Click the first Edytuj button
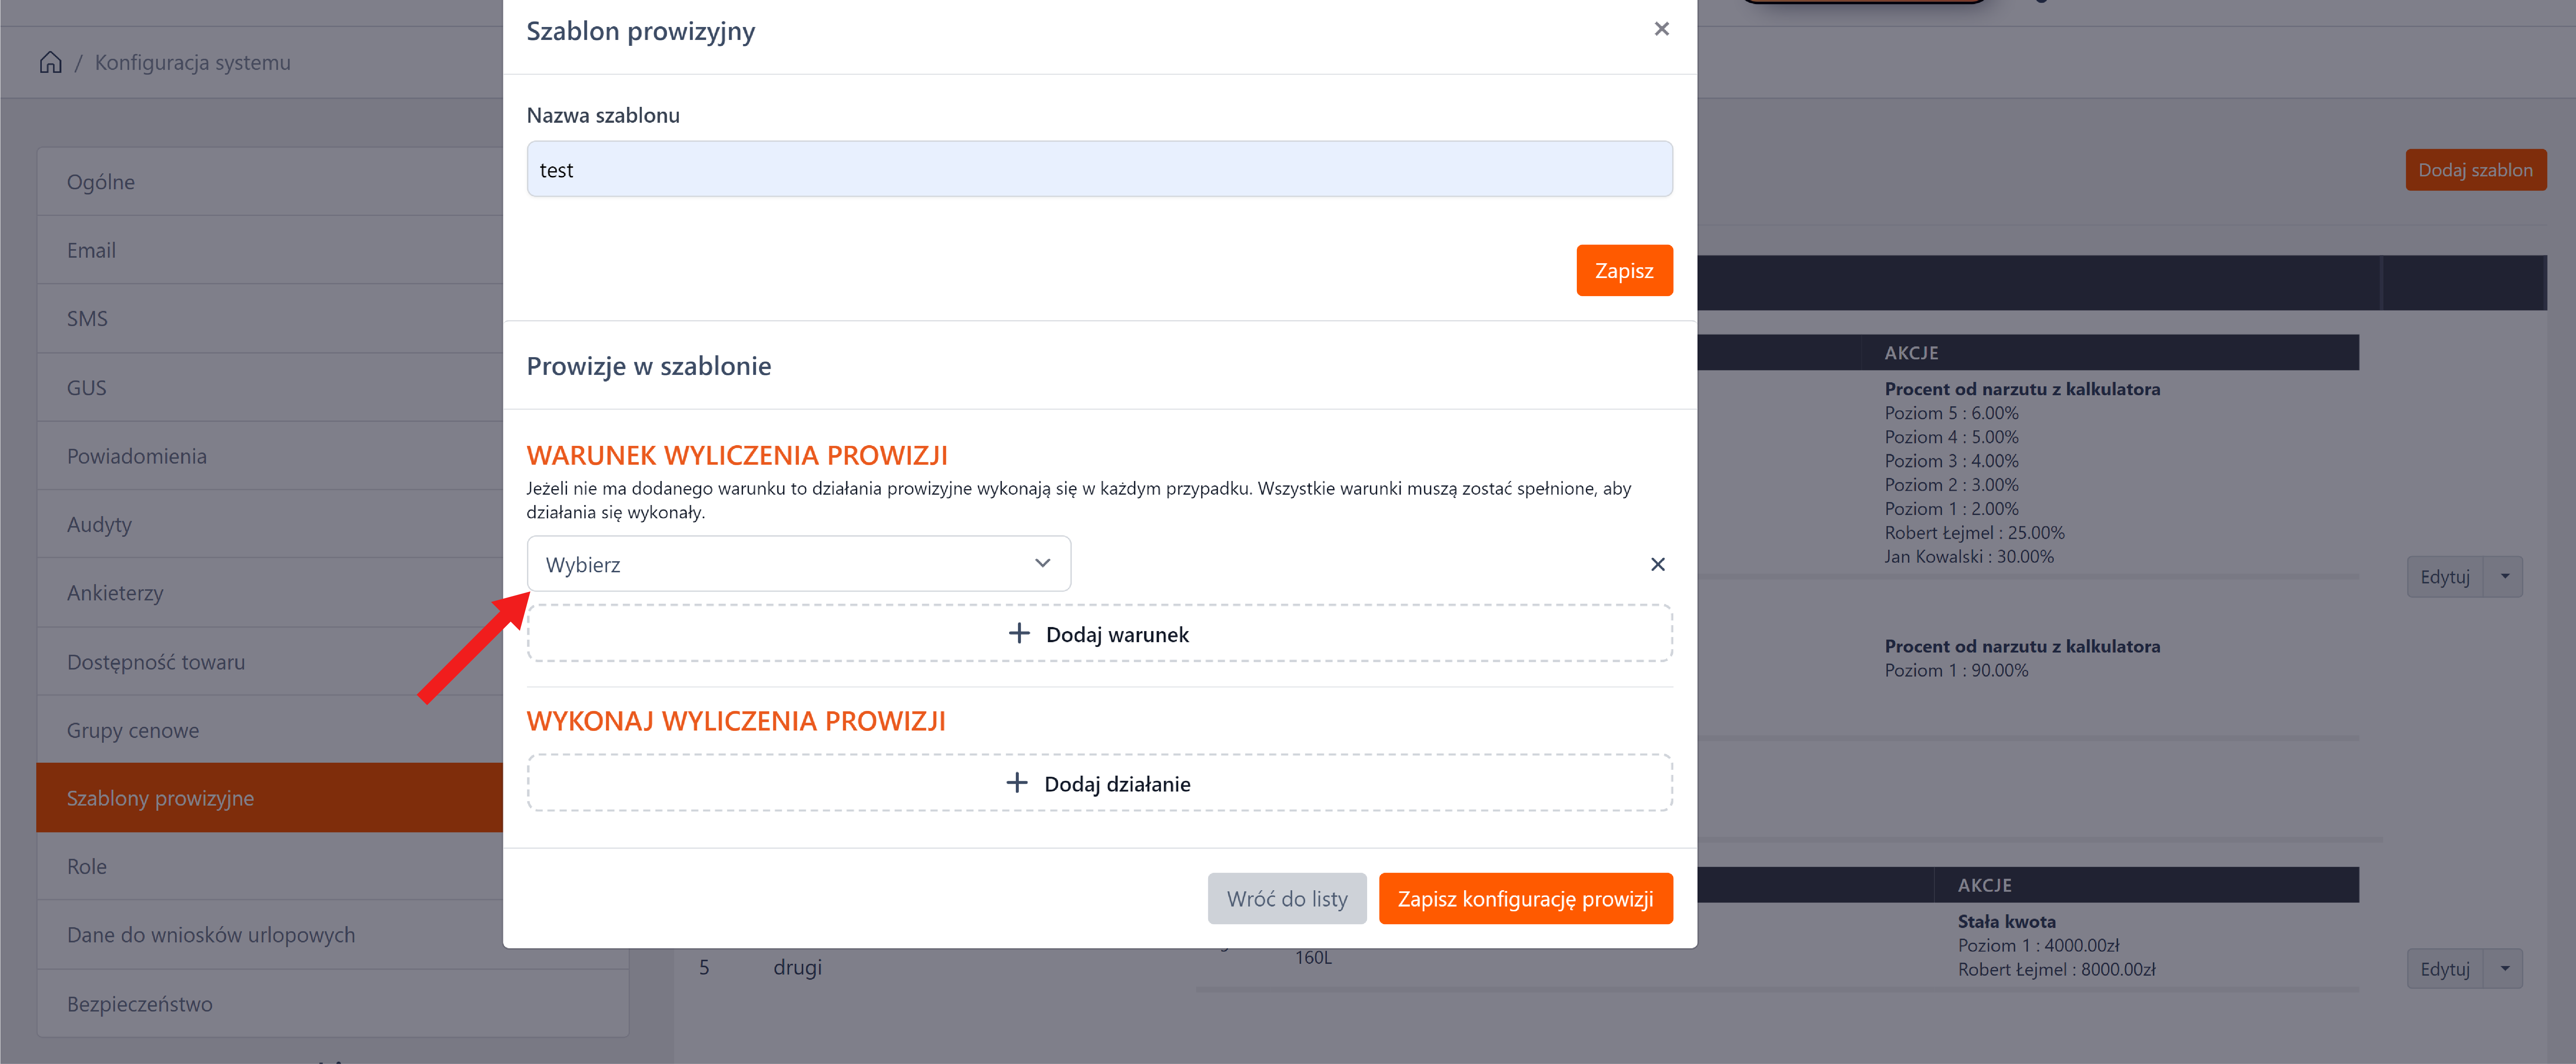The width and height of the screenshot is (2576, 1064). [2444, 576]
